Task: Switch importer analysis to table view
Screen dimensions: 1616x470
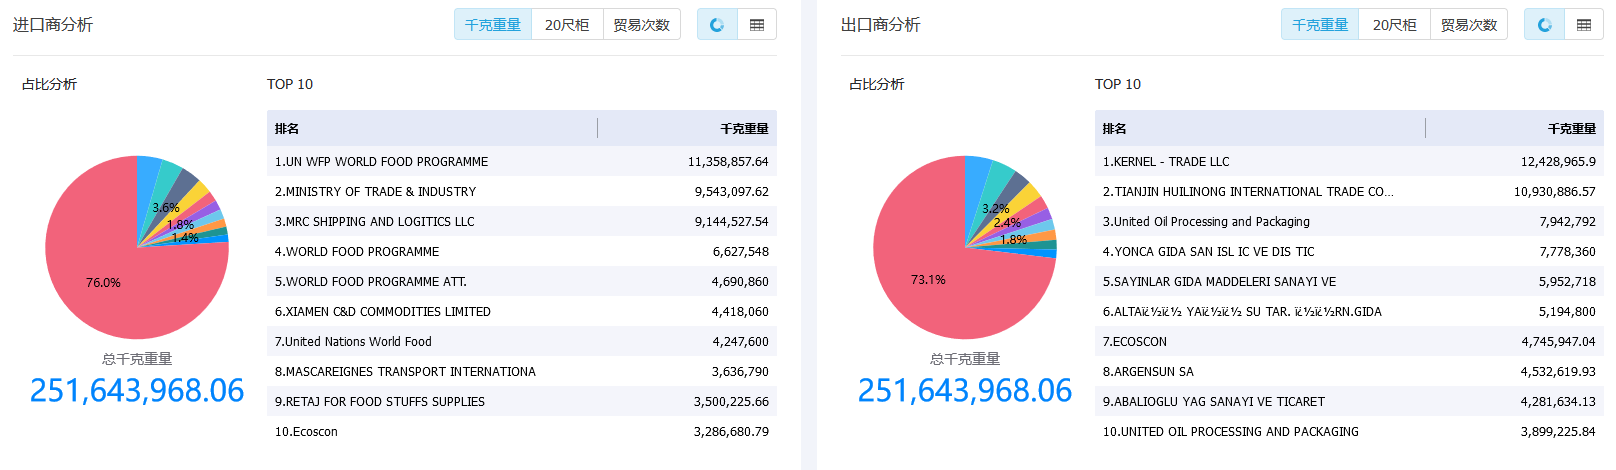Action: 757,25
